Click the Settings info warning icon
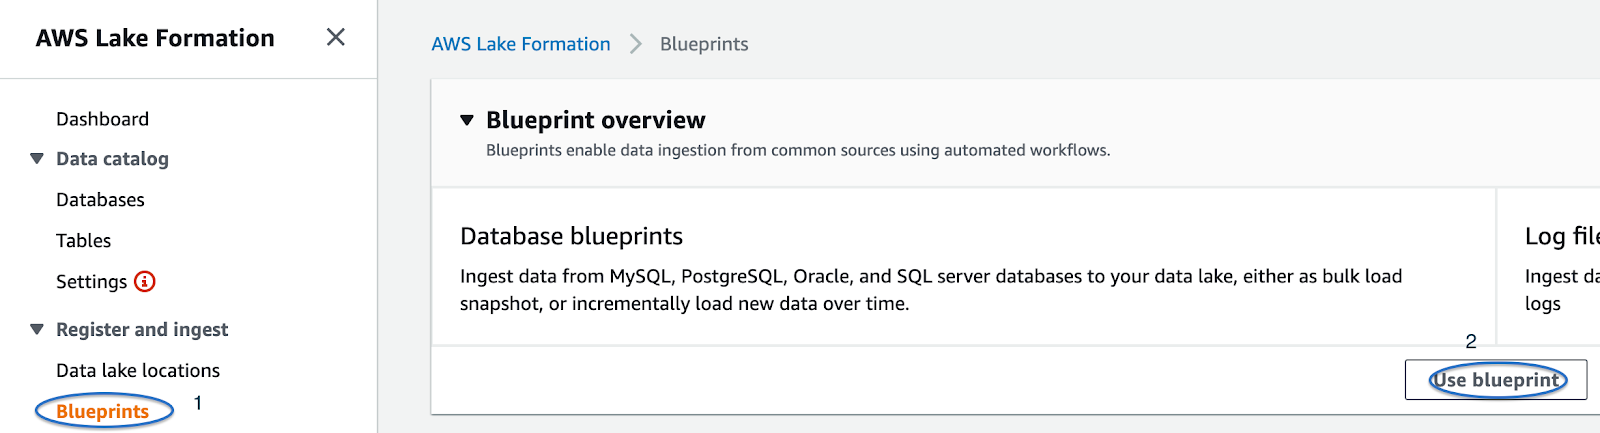The width and height of the screenshot is (1600, 433). [x=145, y=281]
